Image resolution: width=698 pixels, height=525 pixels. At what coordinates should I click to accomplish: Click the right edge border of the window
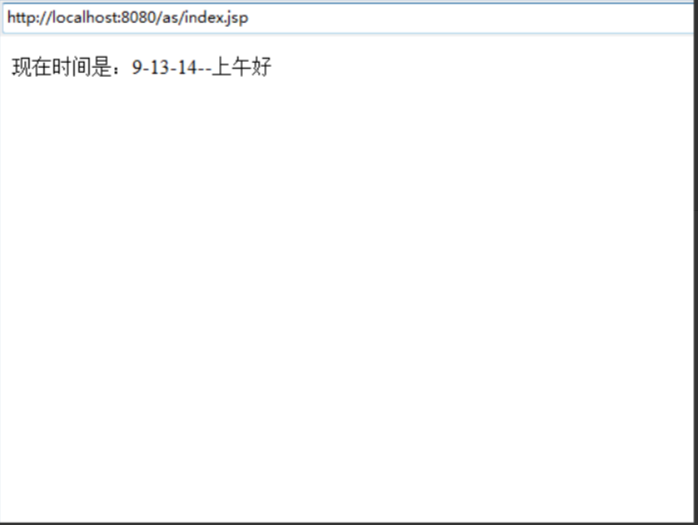tap(695, 276)
